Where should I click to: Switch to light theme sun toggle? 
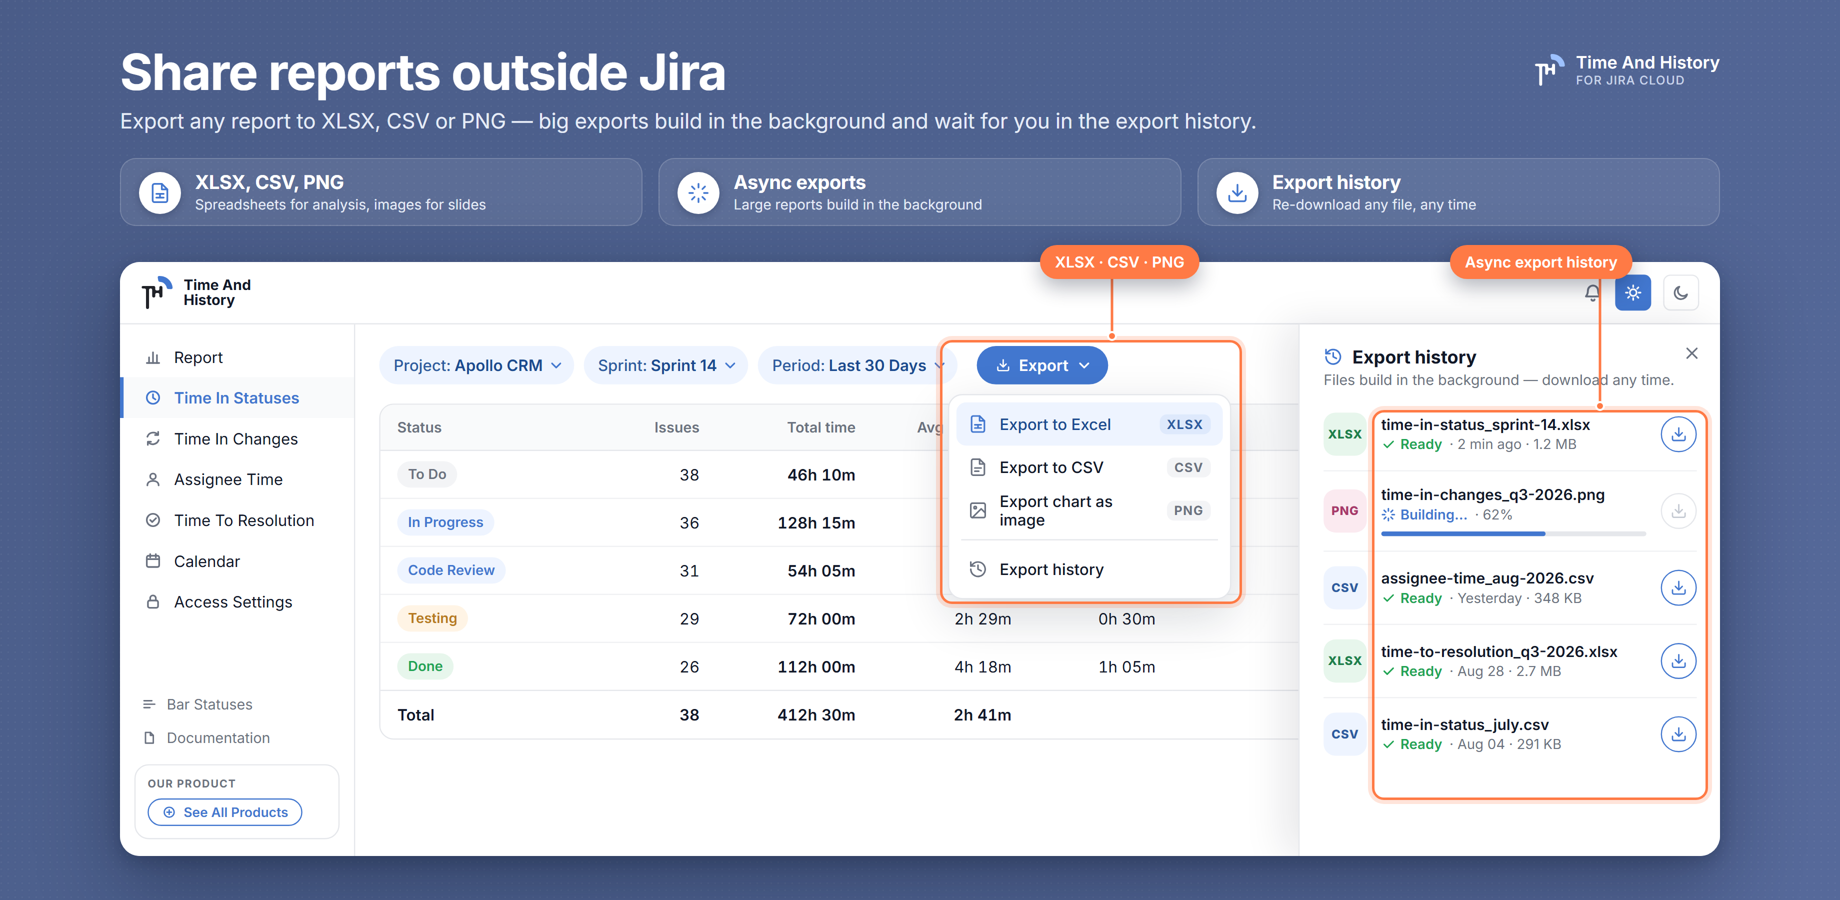point(1633,293)
